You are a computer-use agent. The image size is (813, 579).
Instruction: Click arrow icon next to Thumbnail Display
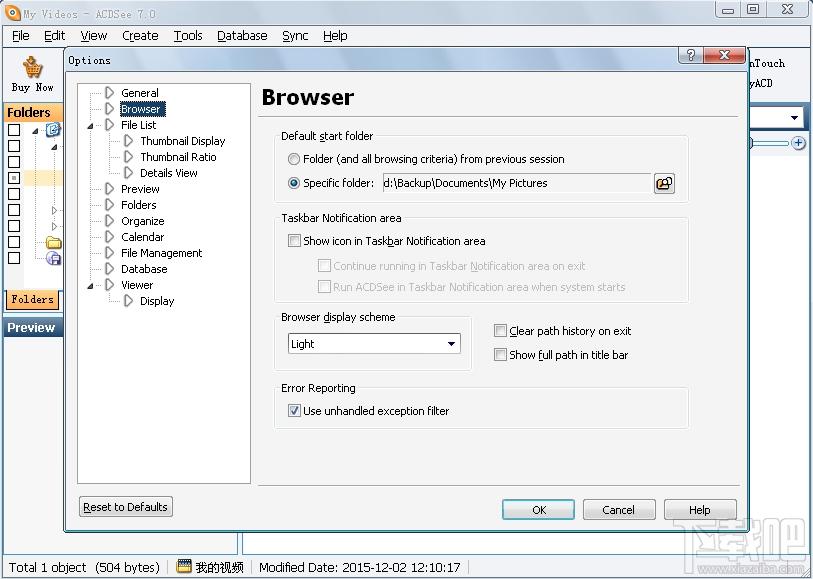coord(129,141)
